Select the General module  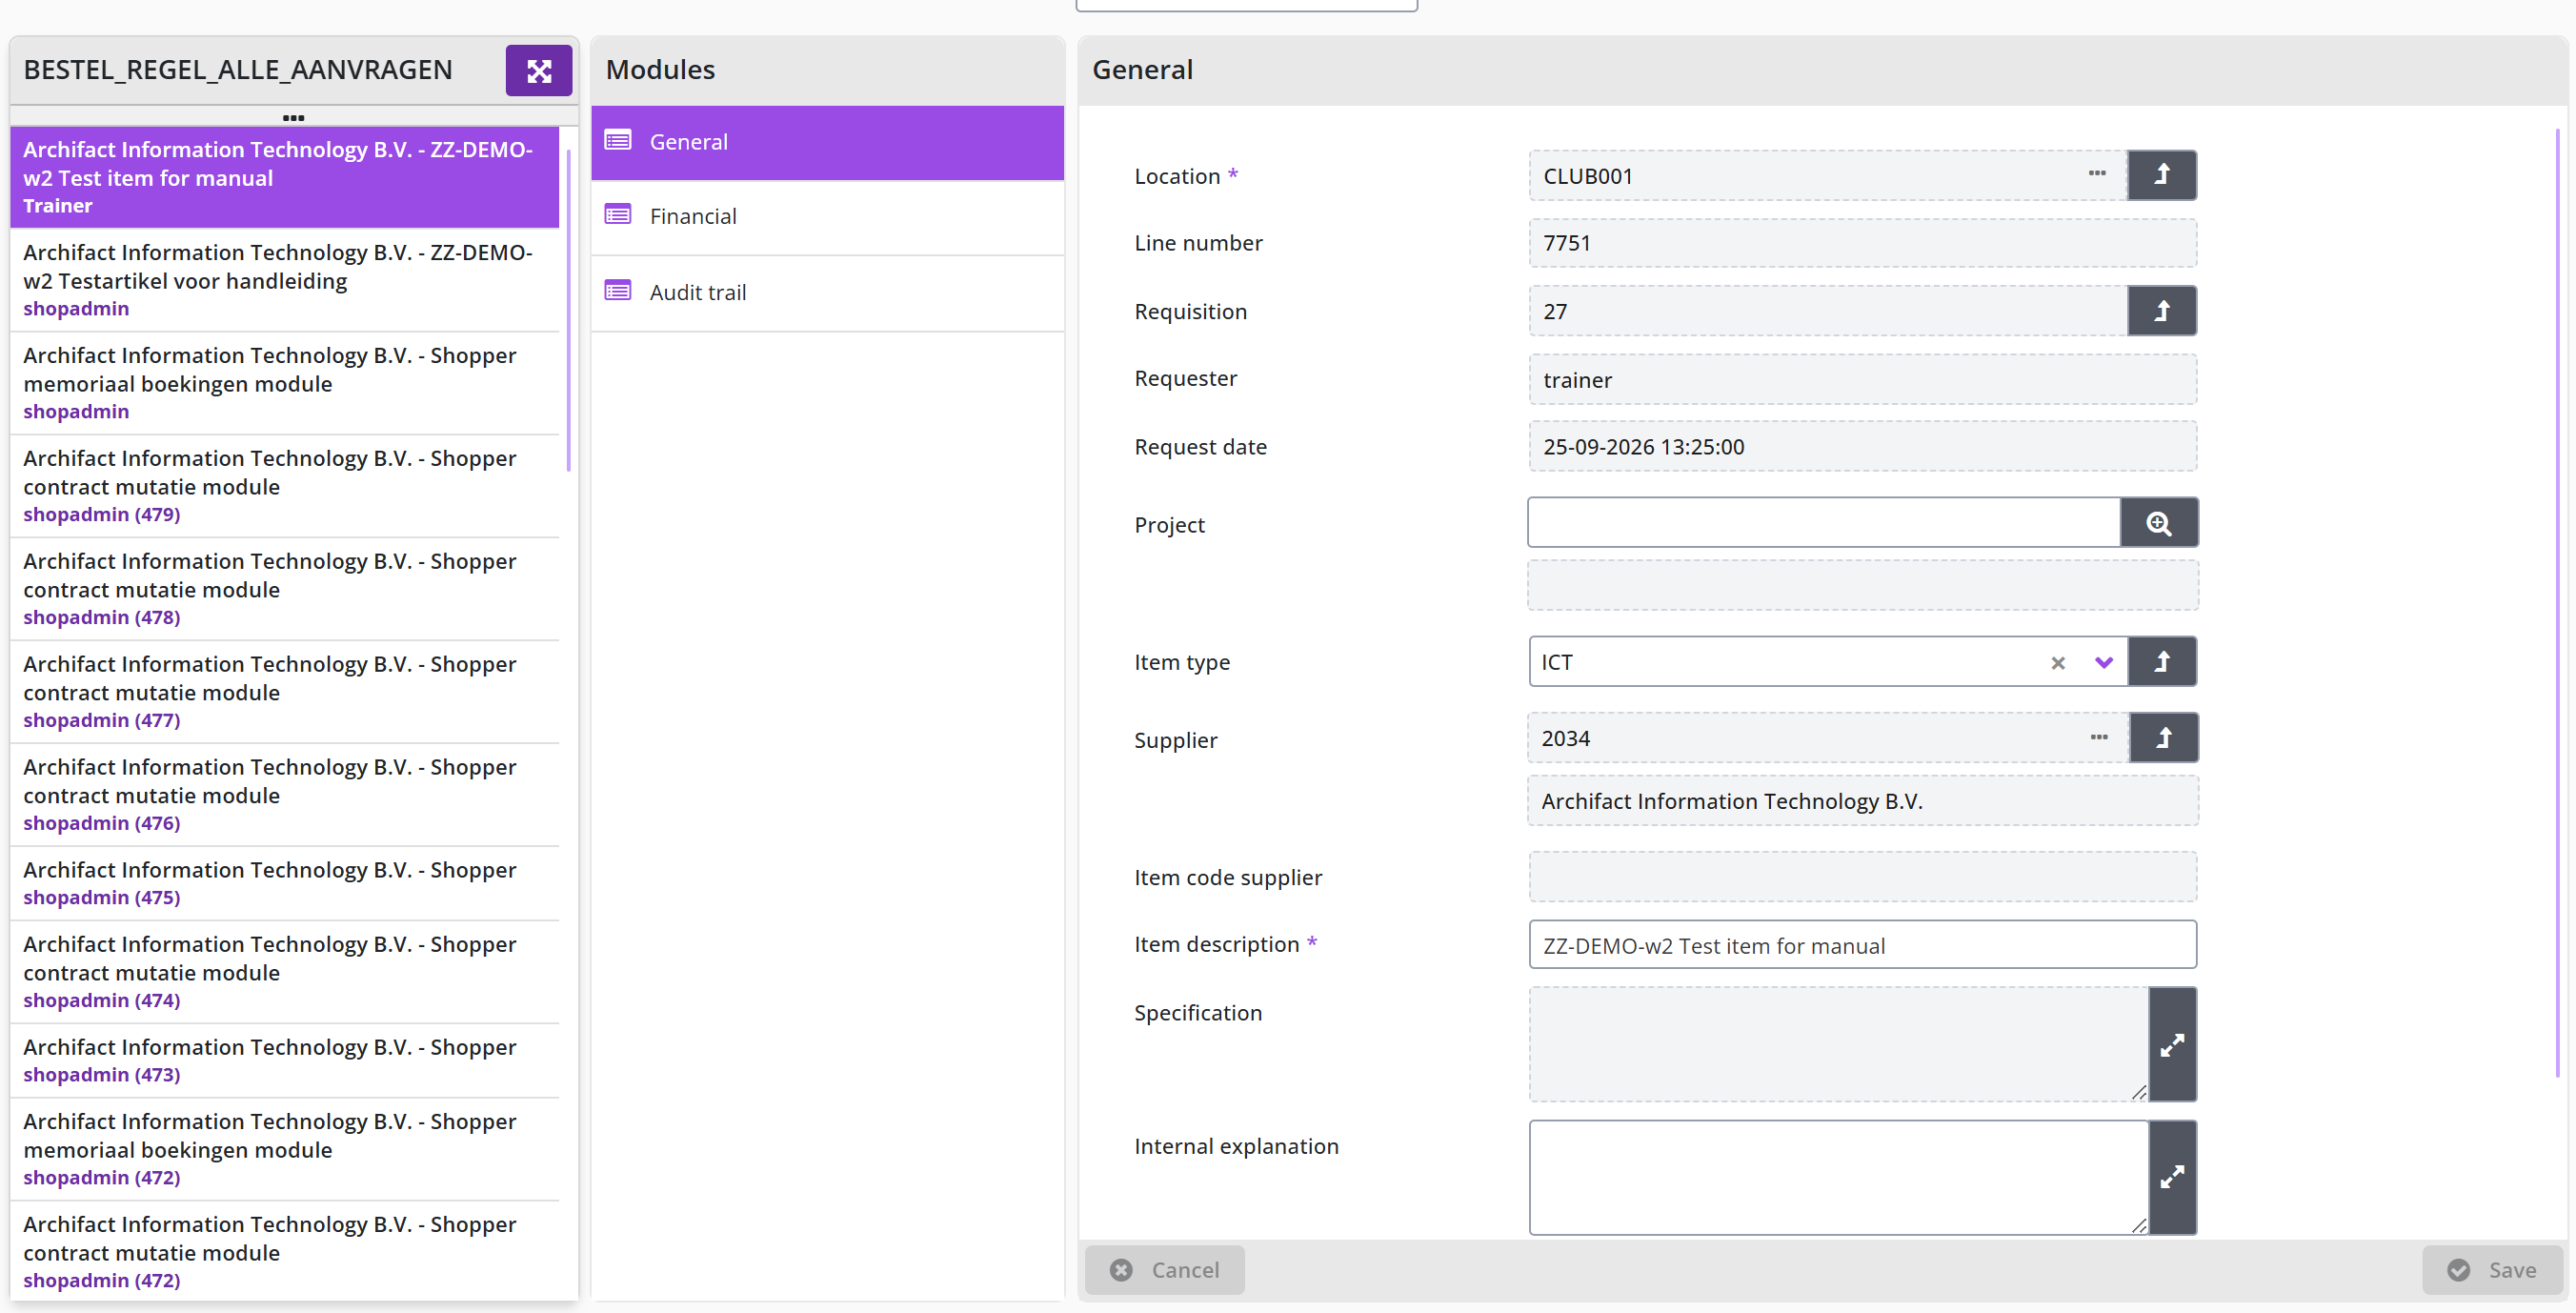[827, 142]
